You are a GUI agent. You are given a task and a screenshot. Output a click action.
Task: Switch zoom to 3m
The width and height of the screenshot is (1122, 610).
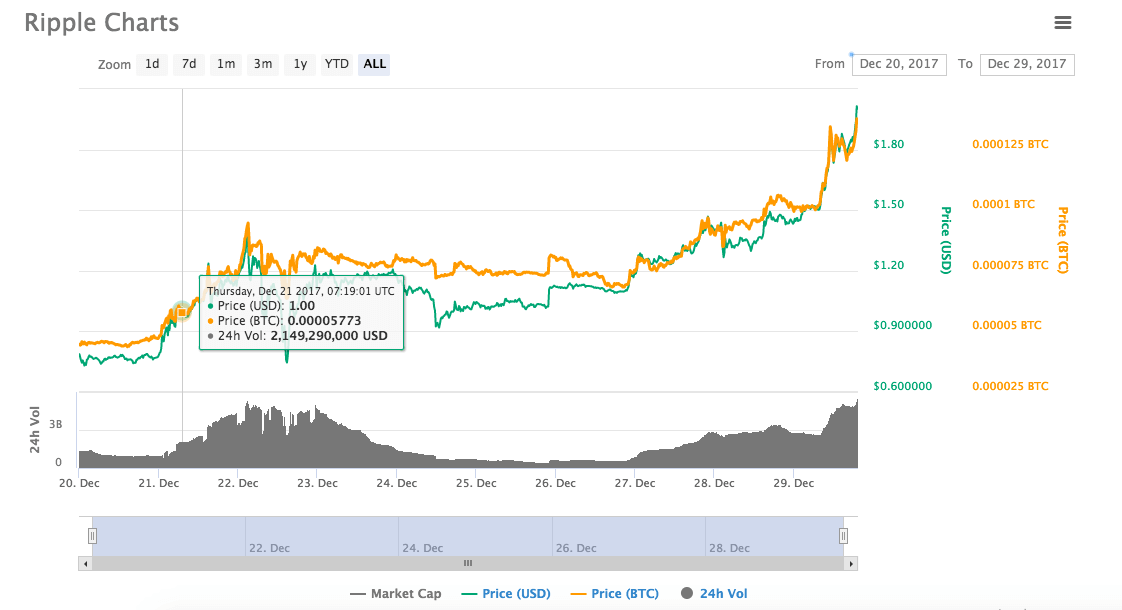tap(263, 64)
